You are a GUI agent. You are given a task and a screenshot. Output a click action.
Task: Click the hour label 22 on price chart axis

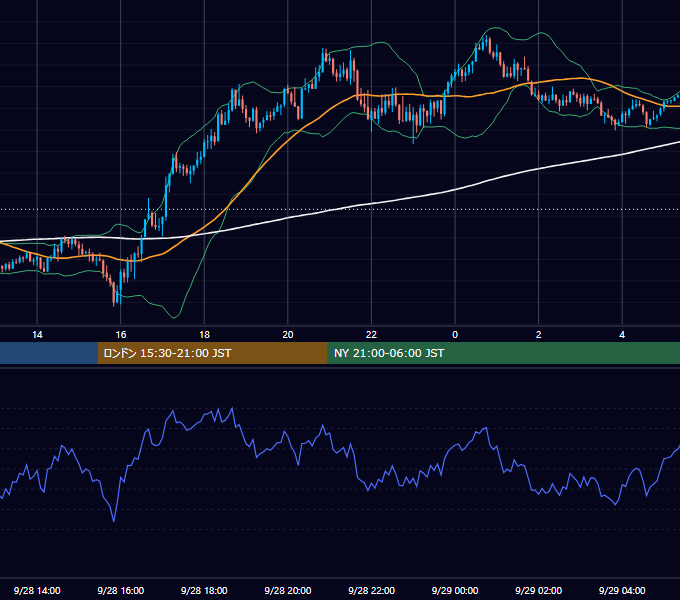[371, 335]
